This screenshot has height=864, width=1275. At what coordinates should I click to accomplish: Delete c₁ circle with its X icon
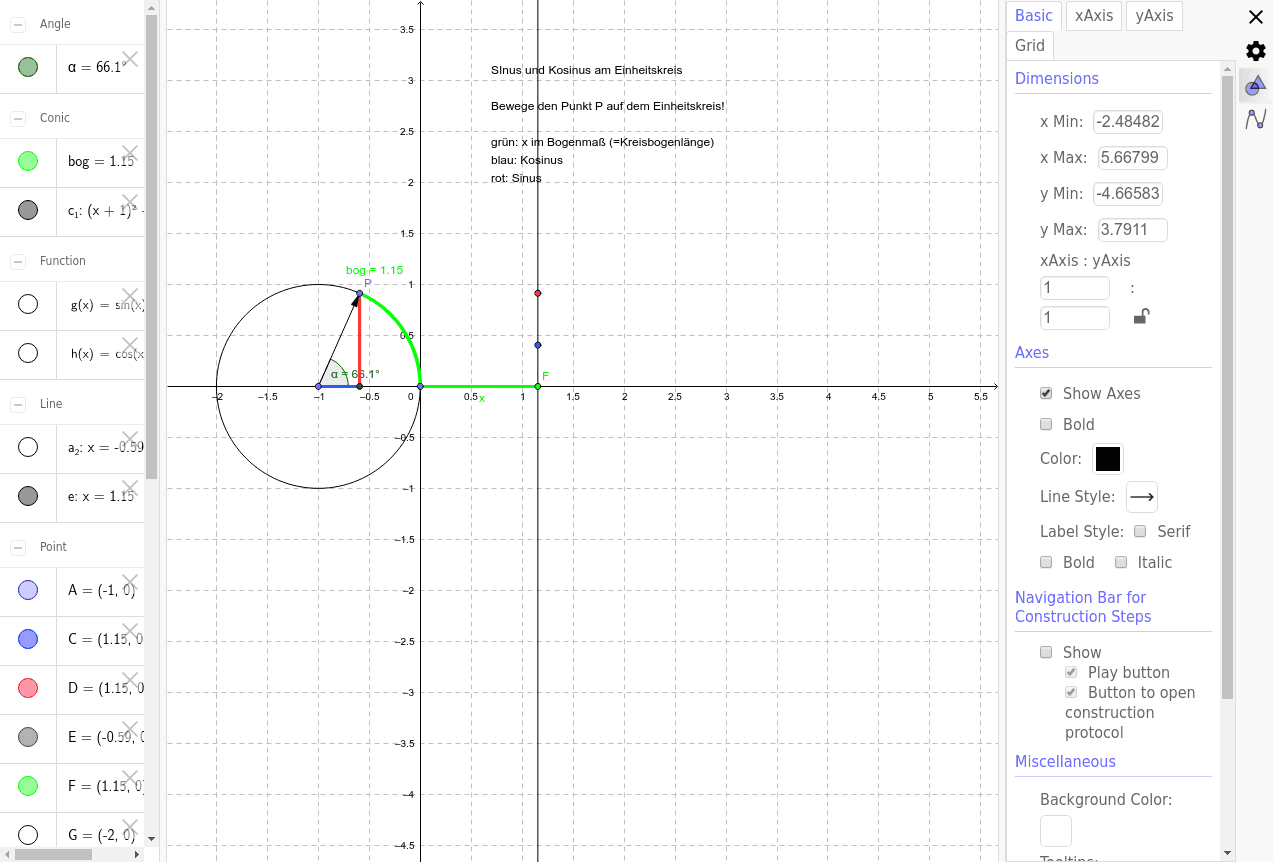(x=129, y=202)
